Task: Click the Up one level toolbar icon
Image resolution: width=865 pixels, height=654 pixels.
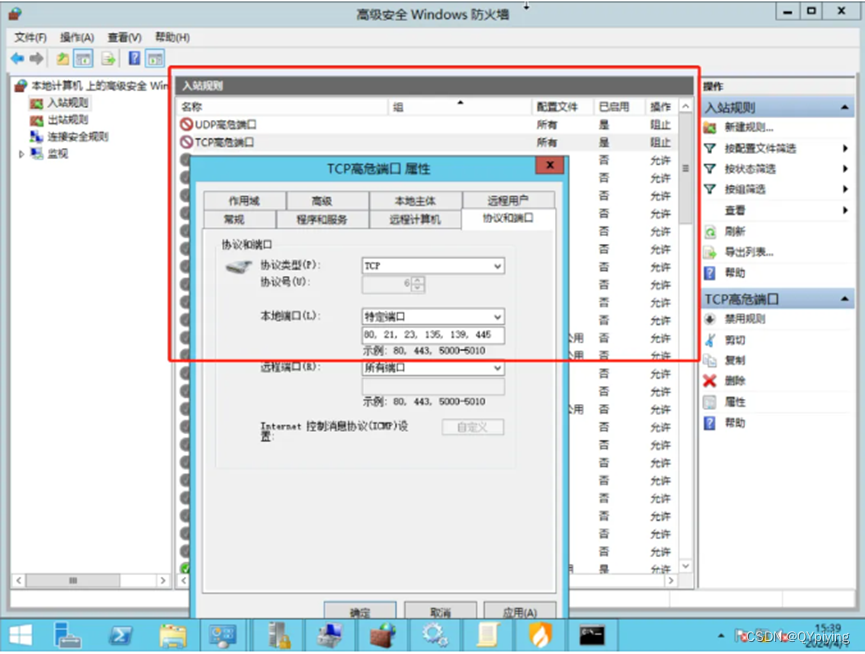Action: click(x=63, y=58)
